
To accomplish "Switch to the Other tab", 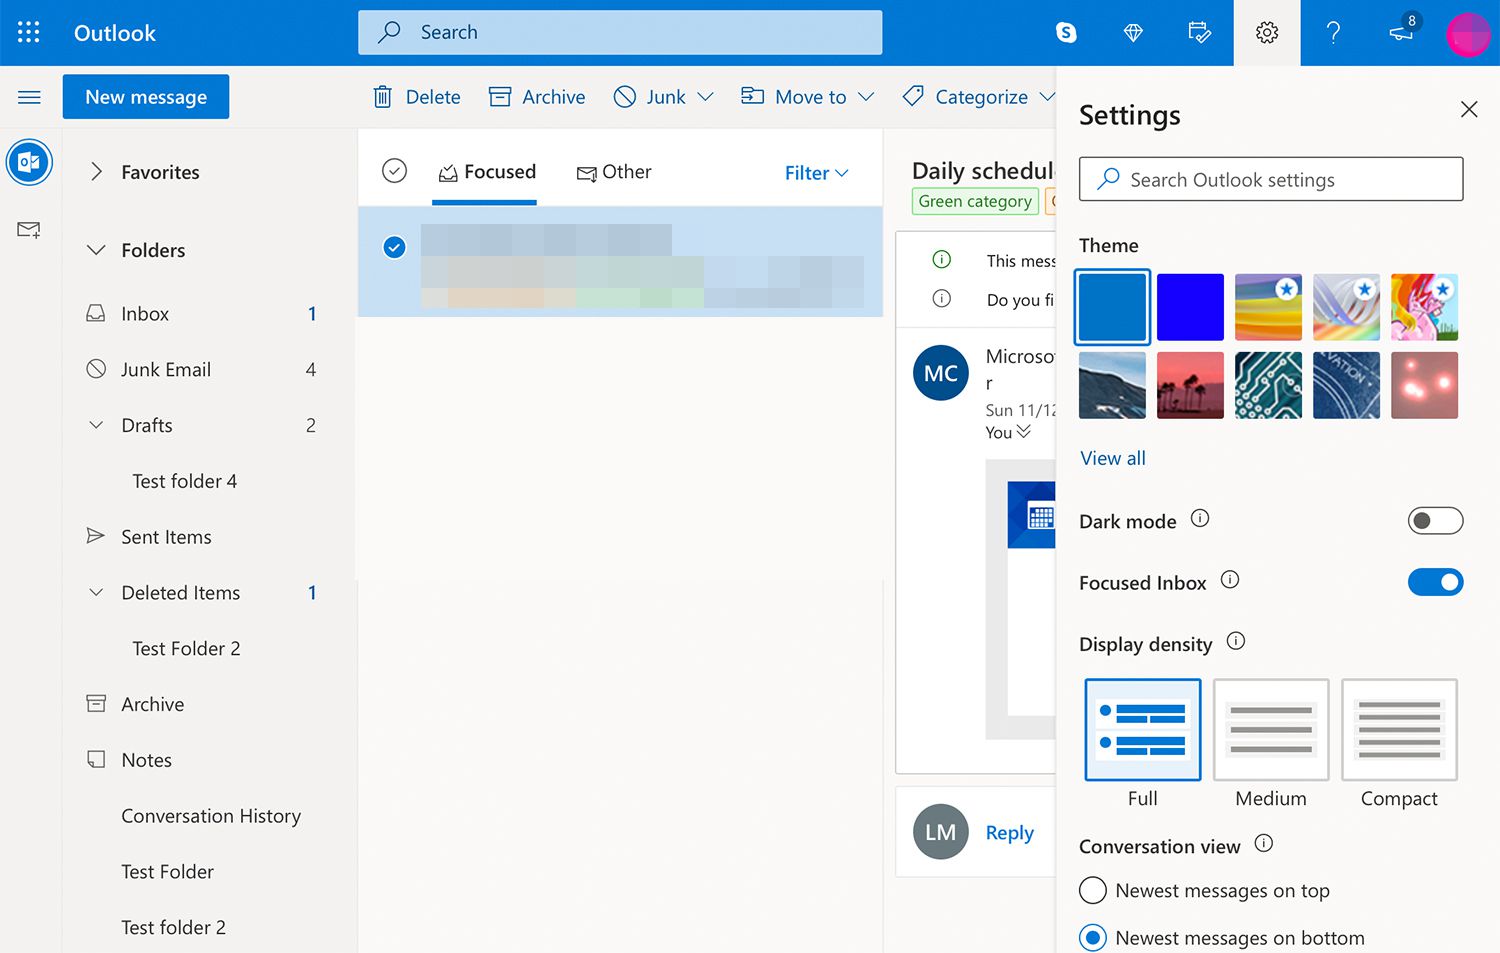I will coord(614,172).
